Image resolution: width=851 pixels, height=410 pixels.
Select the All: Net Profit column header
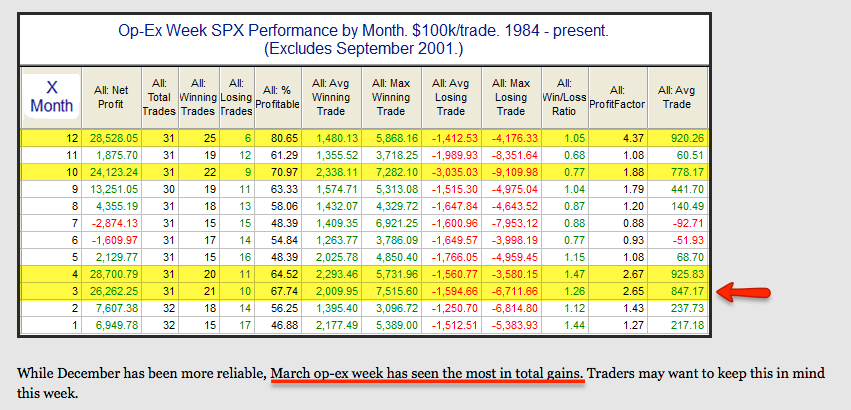click(x=111, y=98)
